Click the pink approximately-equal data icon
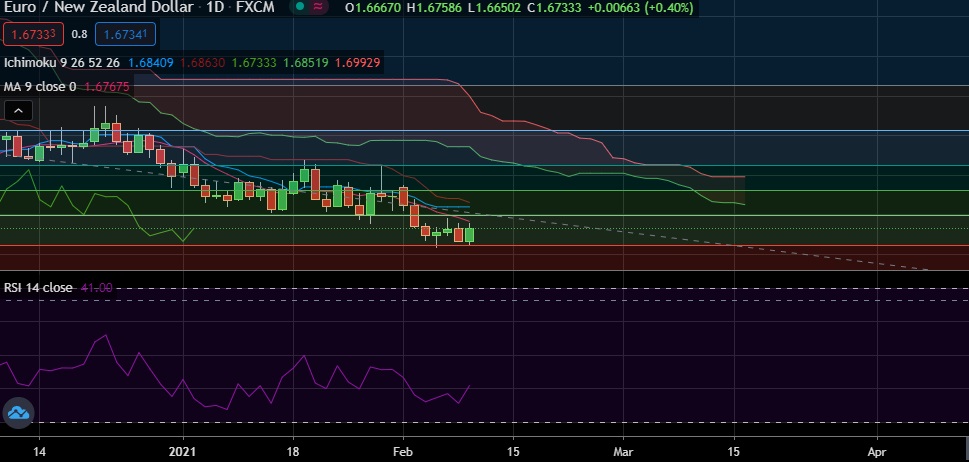969x462 pixels. tap(318, 7)
